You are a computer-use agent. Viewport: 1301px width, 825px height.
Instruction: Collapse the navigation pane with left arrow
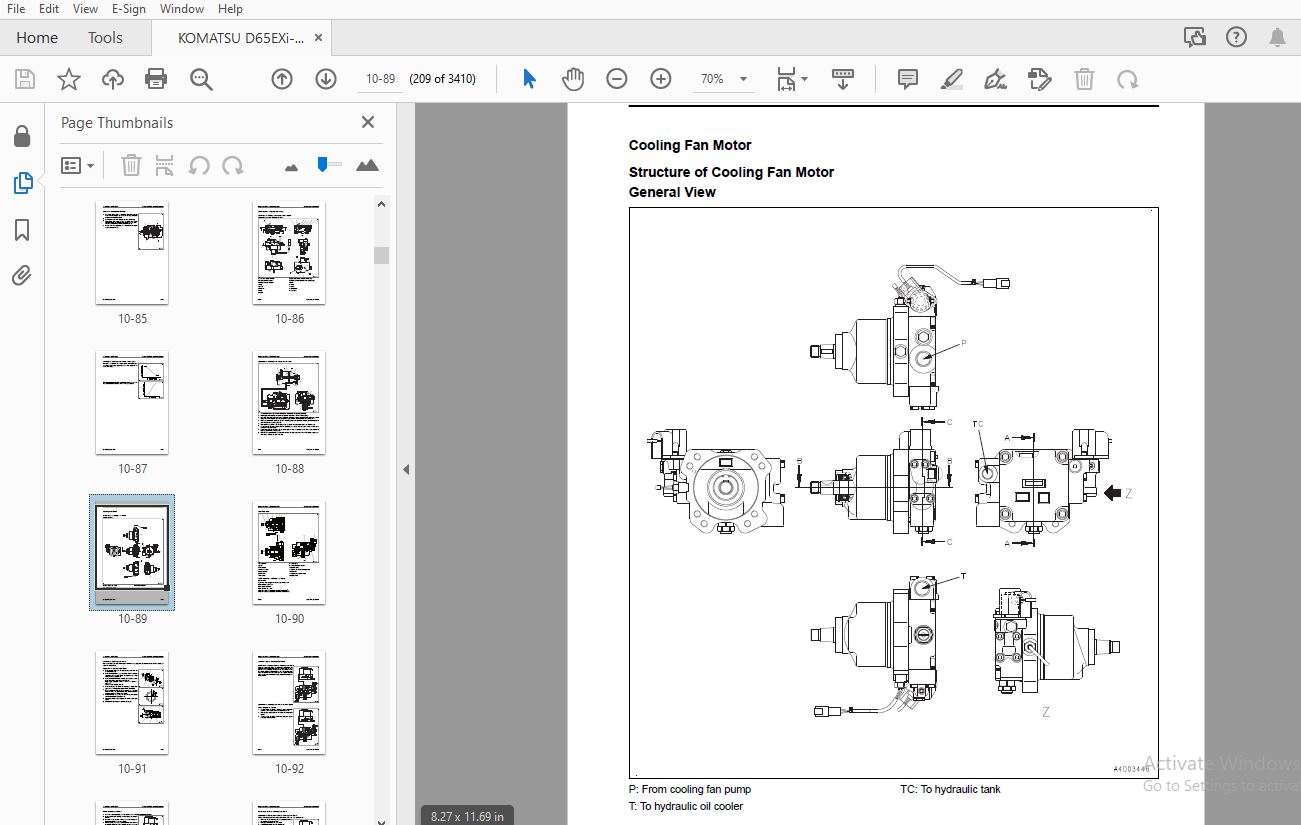(x=406, y=469)
